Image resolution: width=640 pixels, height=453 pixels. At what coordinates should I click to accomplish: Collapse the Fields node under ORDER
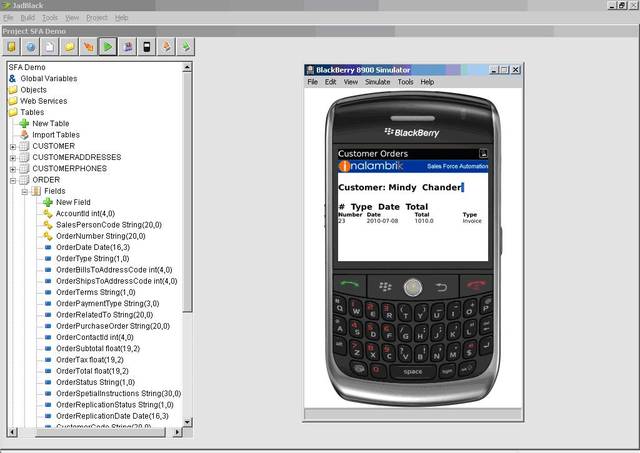point(24,191)
